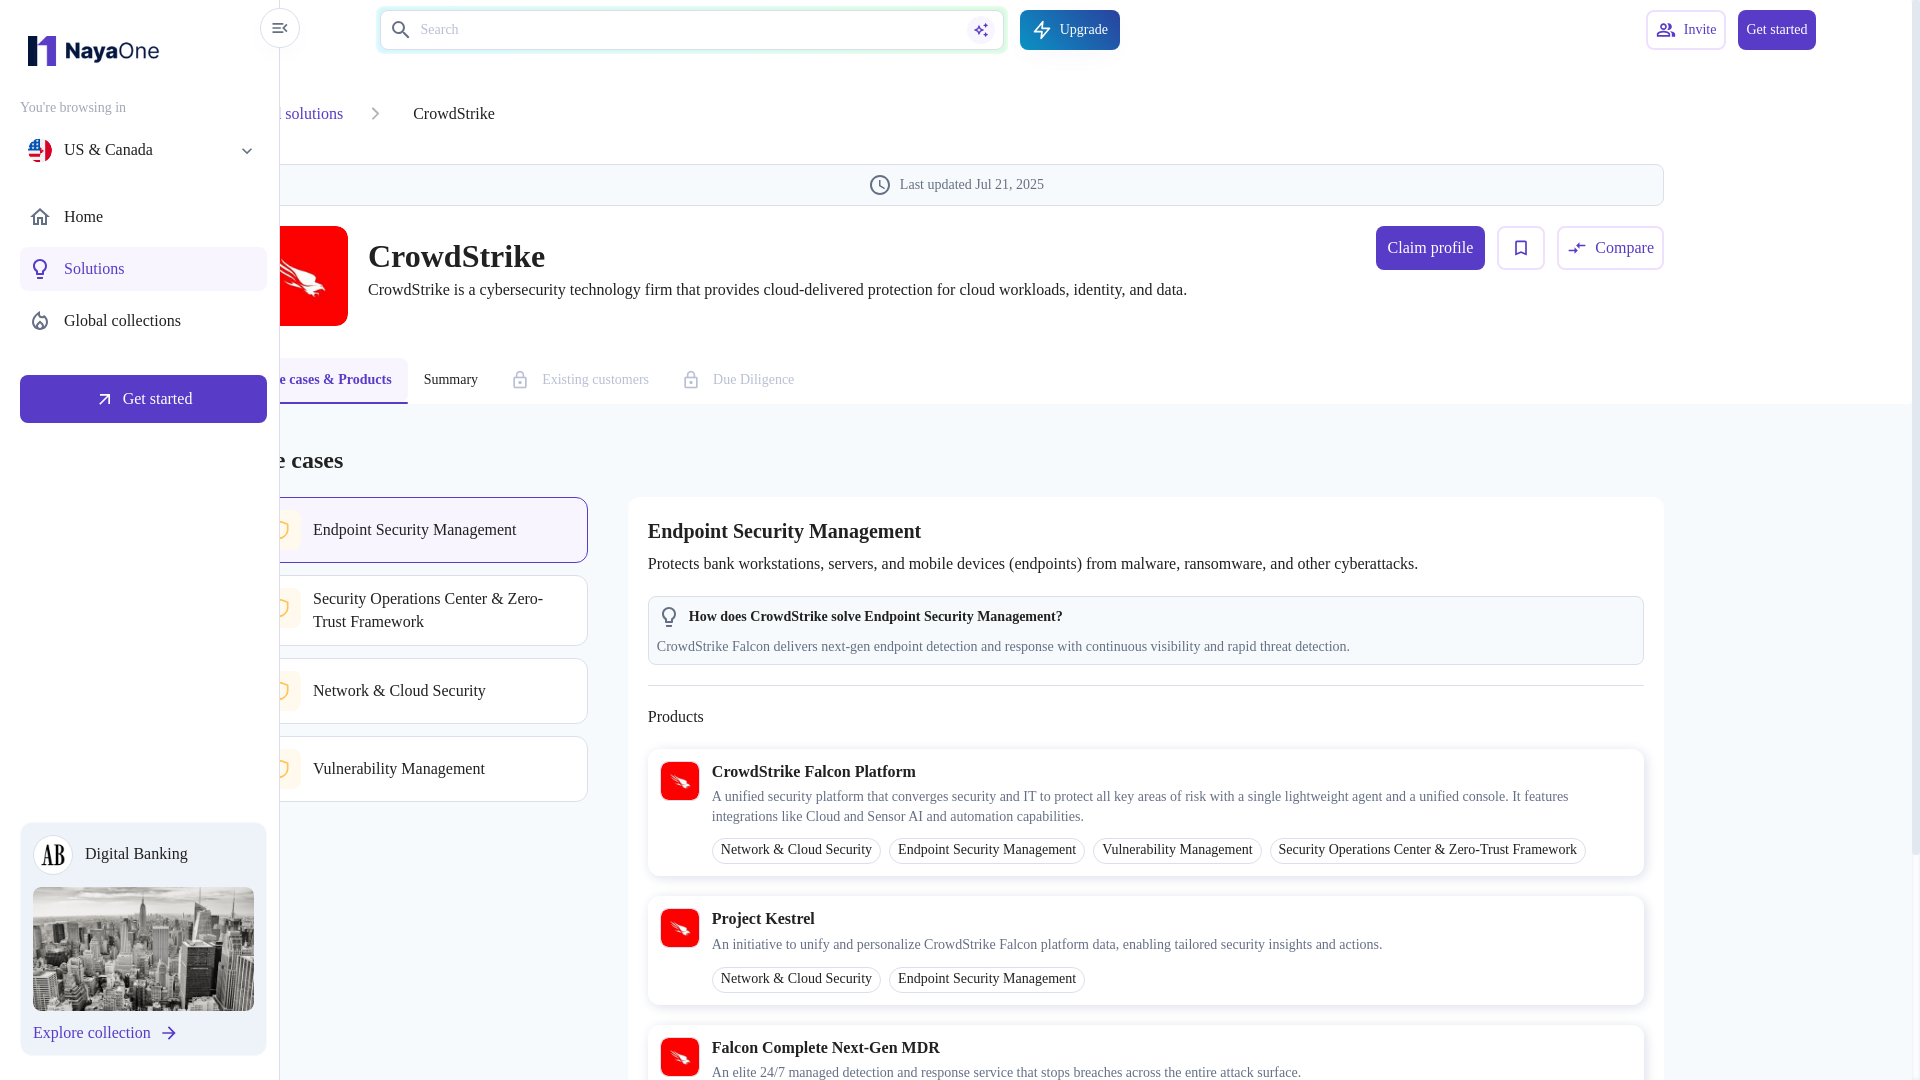Click Project Kestrel product logo

680,928
